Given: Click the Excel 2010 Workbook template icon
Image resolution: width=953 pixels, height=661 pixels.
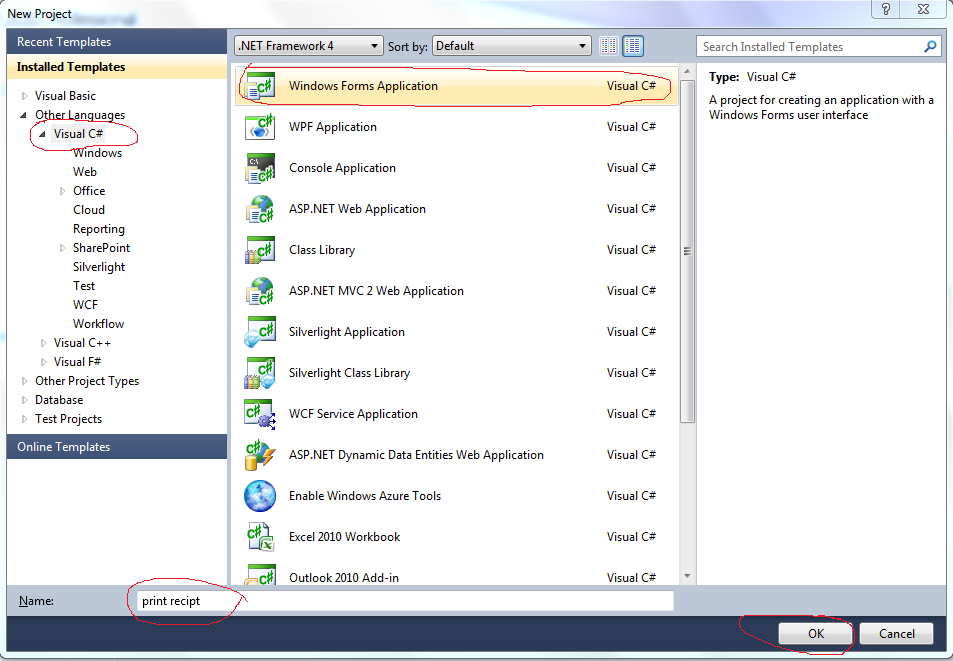Looking at the screenshot, I should [260, 537].
